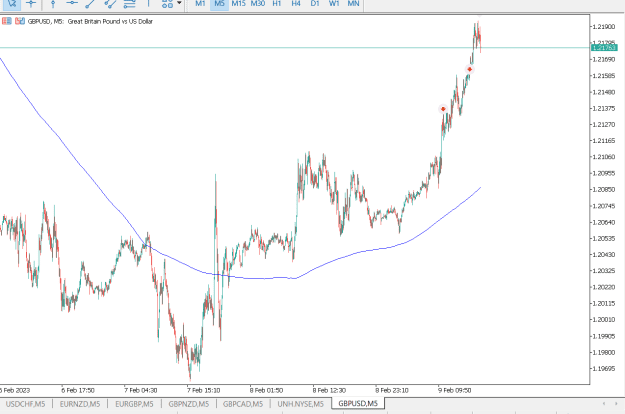Click price scale label 1.21690
Image resolution: width=625 pixels, height=414 pixels.
click(604, 59)
